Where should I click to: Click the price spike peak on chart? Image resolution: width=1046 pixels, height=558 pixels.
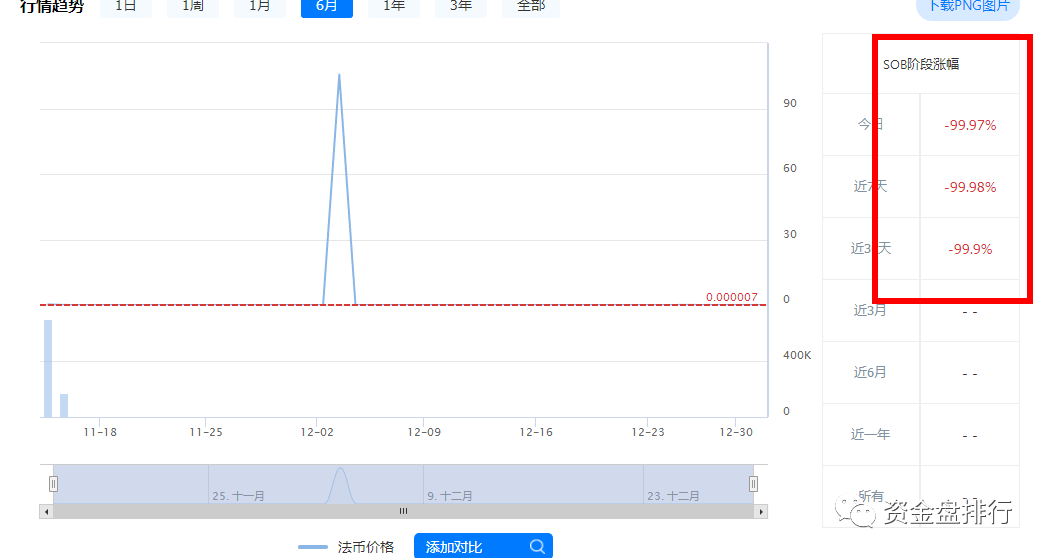coord(339,75)
